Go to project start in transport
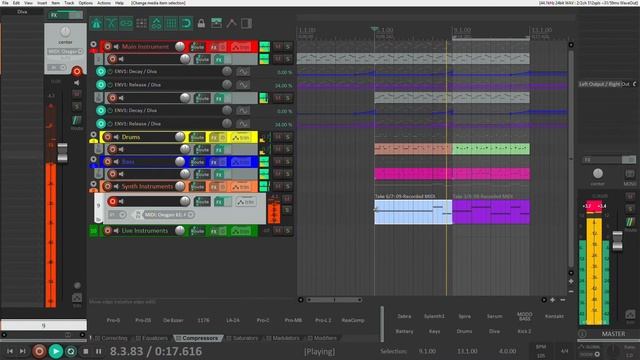The image size is (640, 360). (x=10, y=351)
